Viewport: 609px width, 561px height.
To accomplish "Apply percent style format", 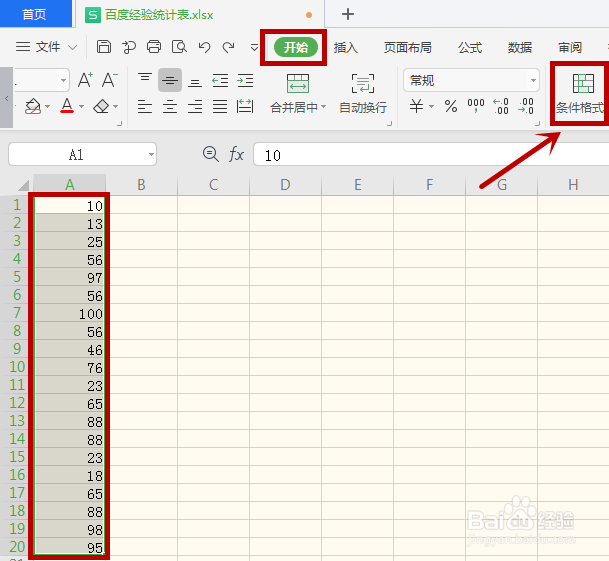I will [451, 106].
